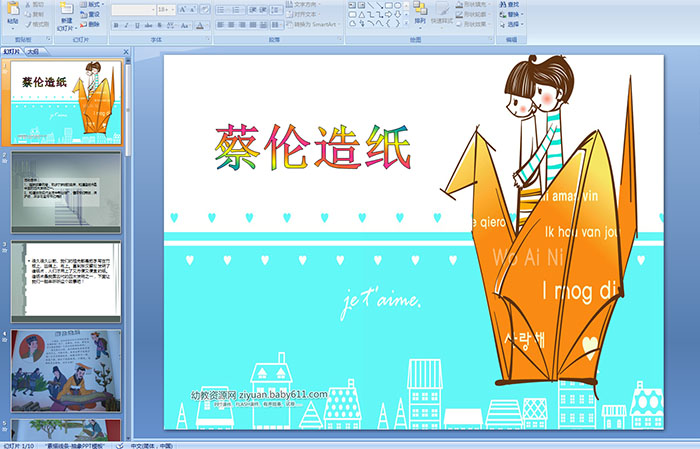Switch to the Outline (大纲) pane tab
The width and height of the screenshot is (700, 449).
(x=34, y=52)
